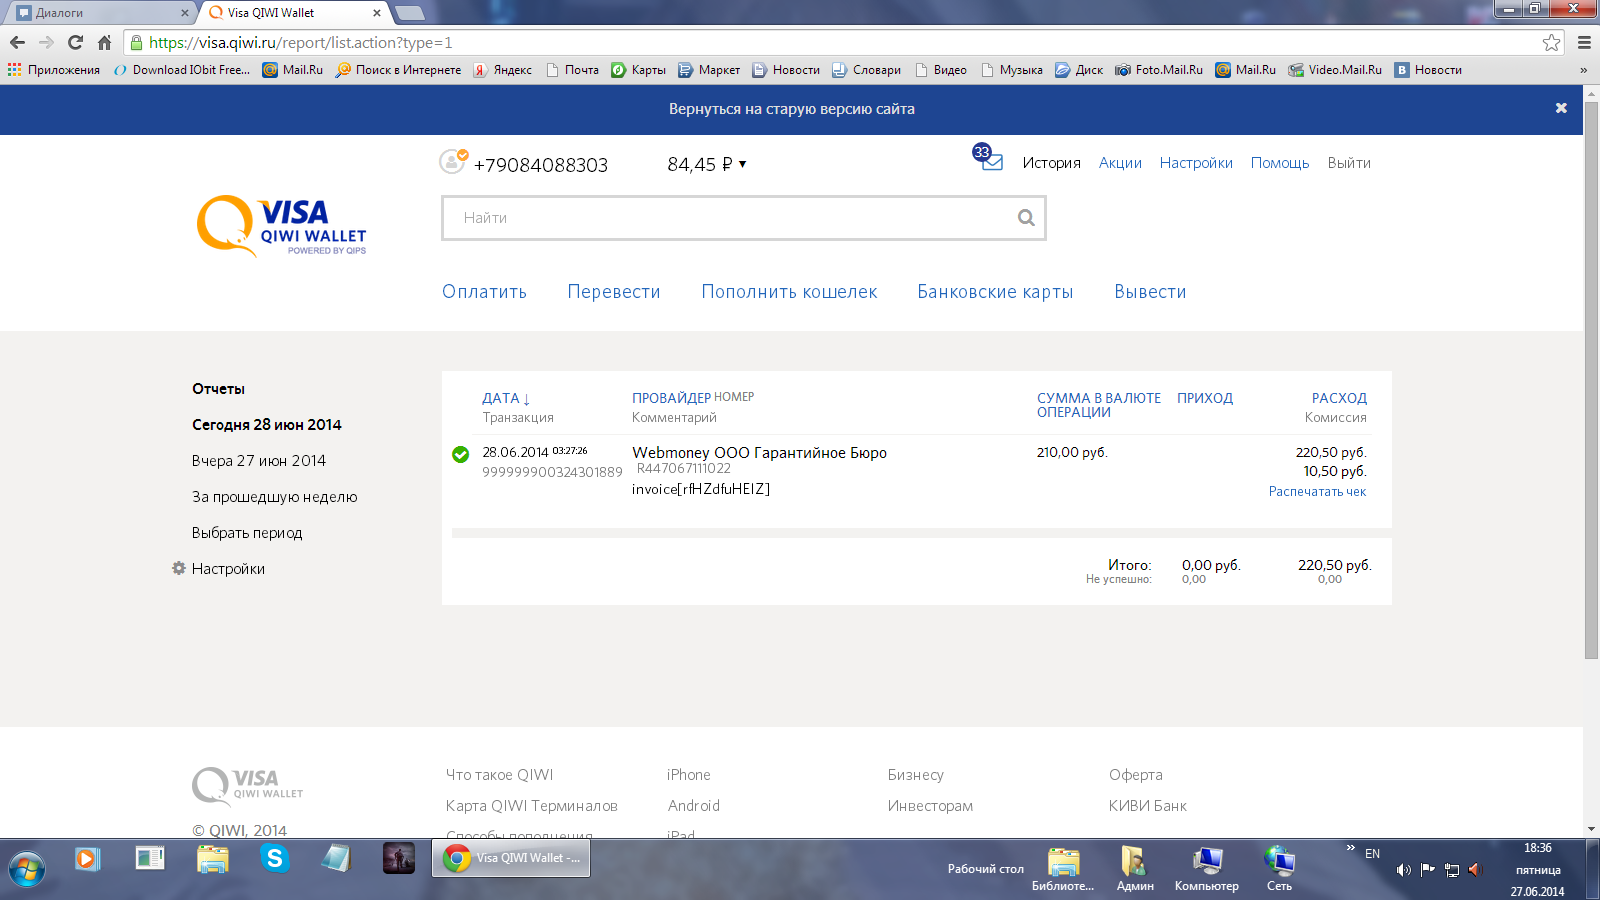
Task: Go to История in top navigation
Action: [x=1051, y=163]
